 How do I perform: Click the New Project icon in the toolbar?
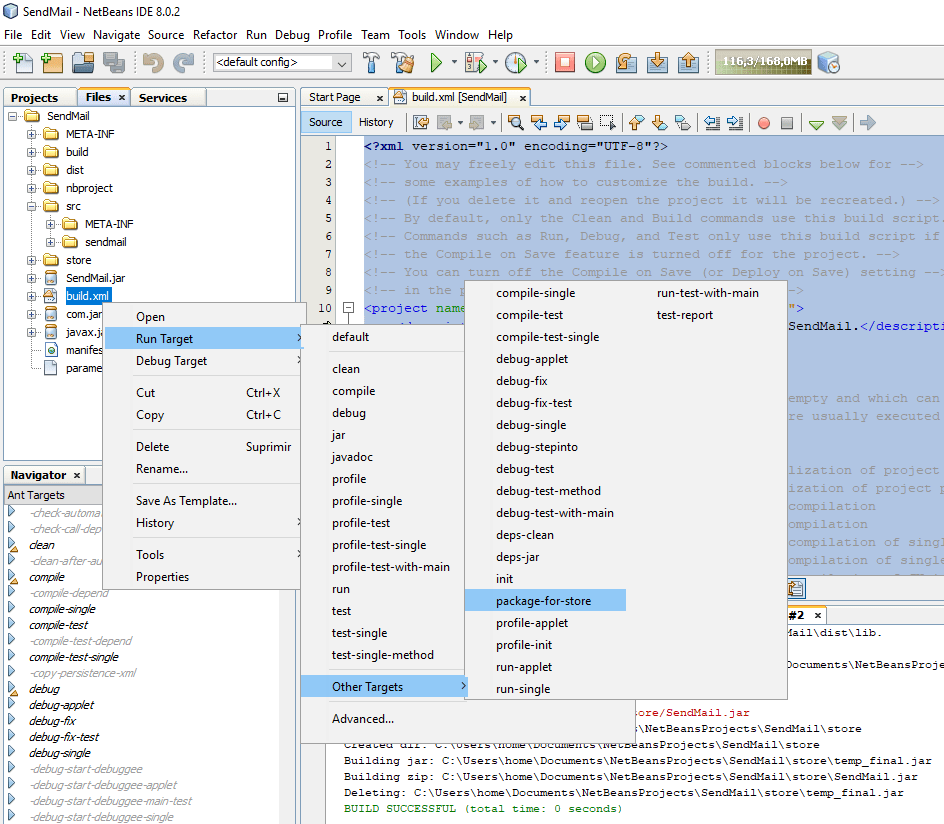pyautogui.click(x=52, y=62)
